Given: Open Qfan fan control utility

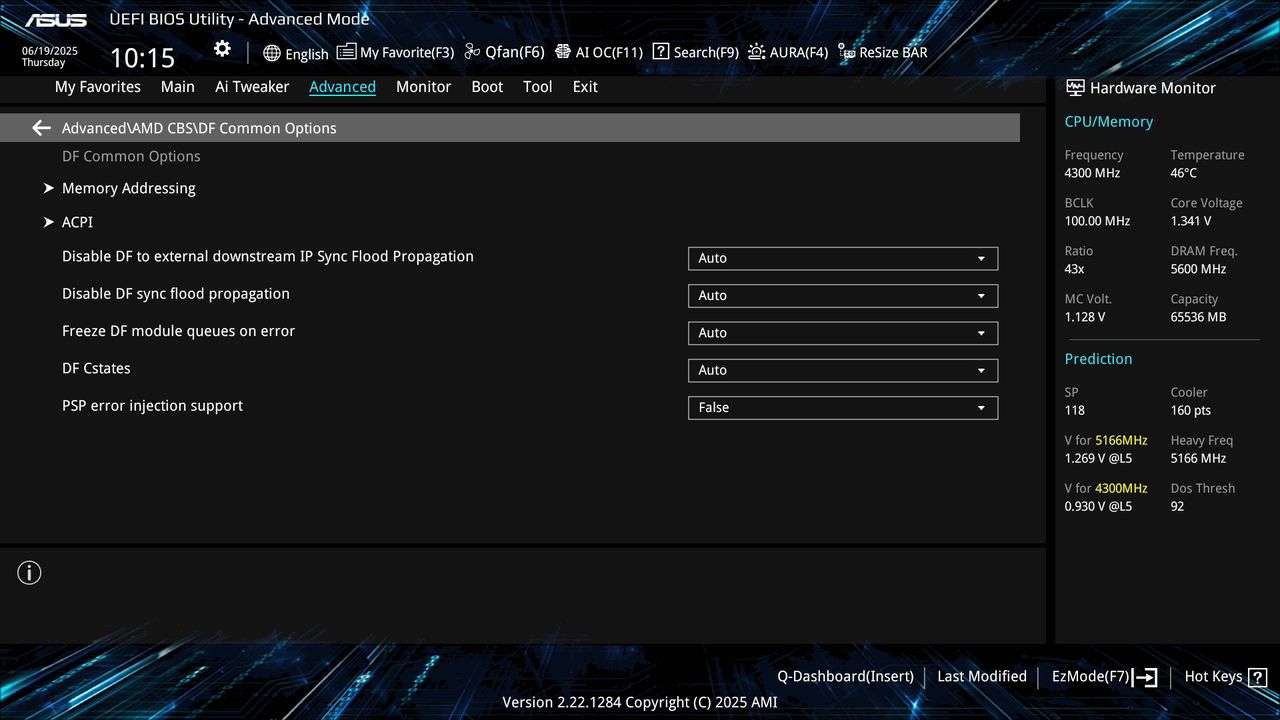Looking at the screenshot, I should point(504,52).
